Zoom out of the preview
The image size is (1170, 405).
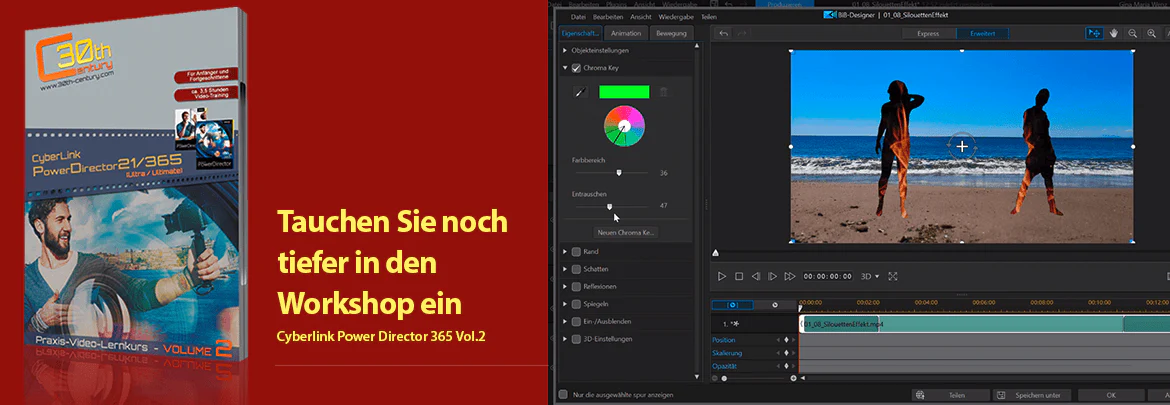[x=1133, y=34]
